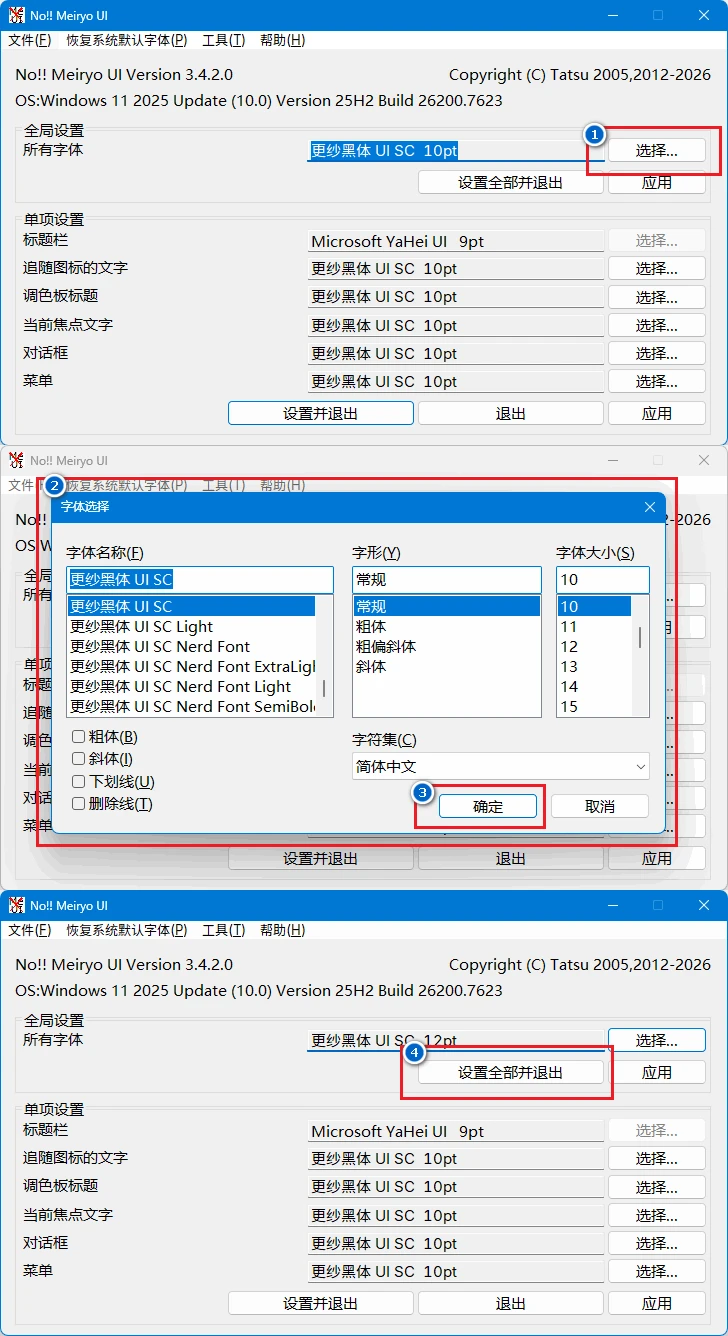Image resolution: width=728 pixels, height=1336 pixels.
Task: Click the 字体名称 input in font dialog
Action: 200,580
